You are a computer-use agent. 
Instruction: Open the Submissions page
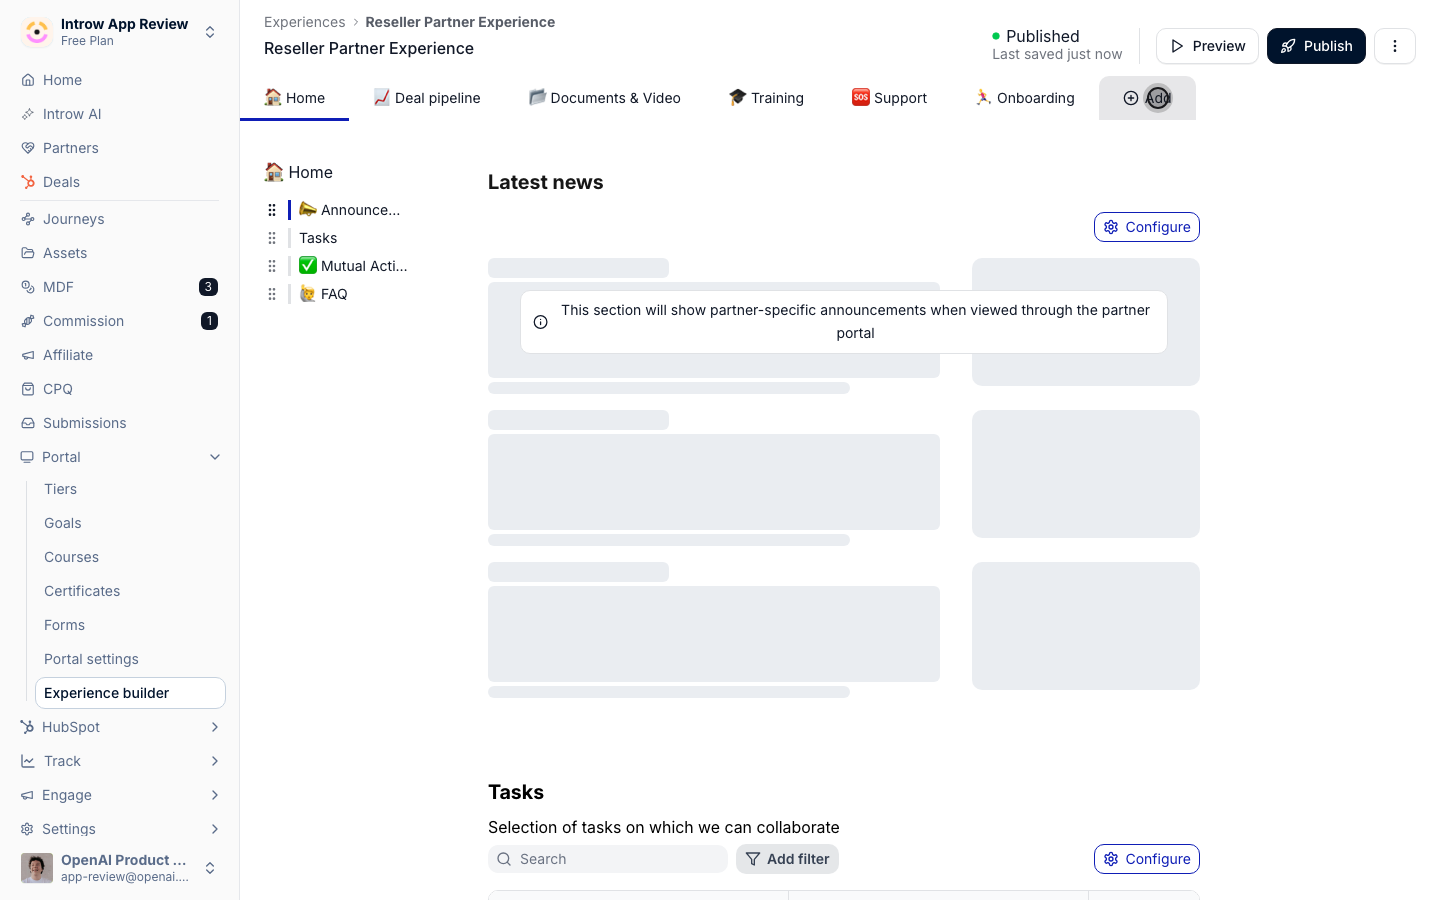[x=120, y=423]
